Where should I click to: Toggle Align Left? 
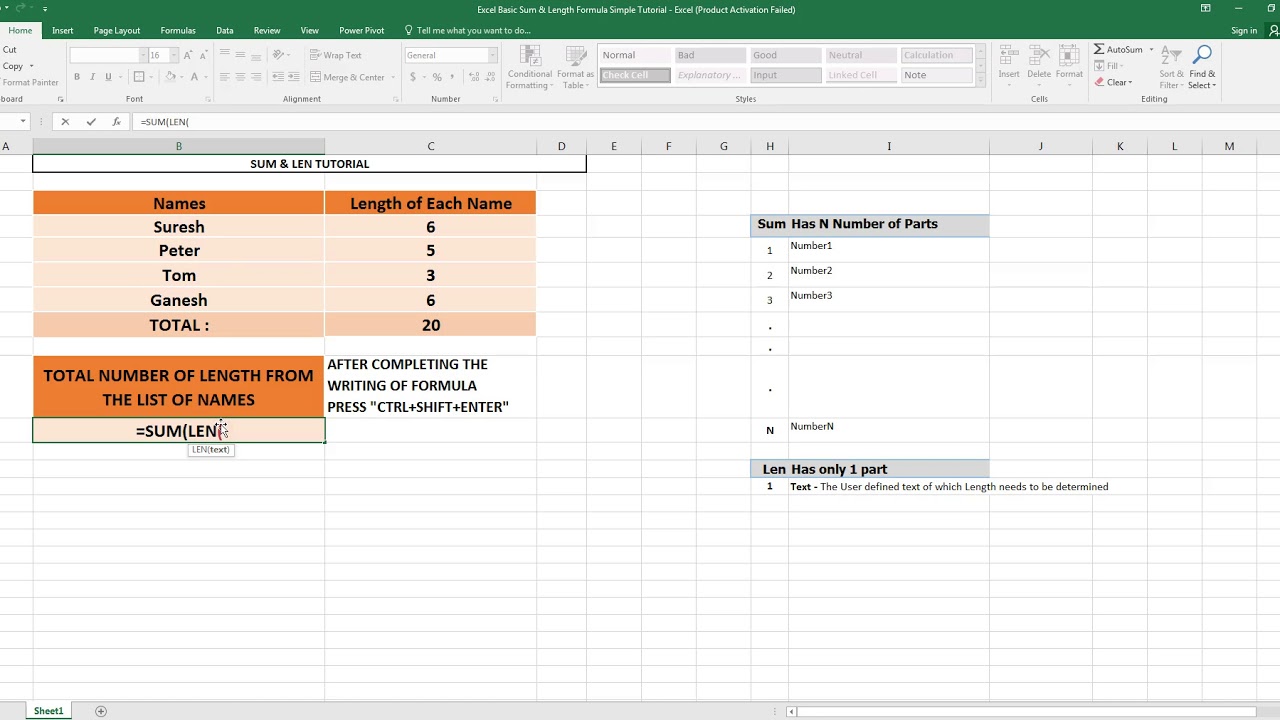[225, 77]
